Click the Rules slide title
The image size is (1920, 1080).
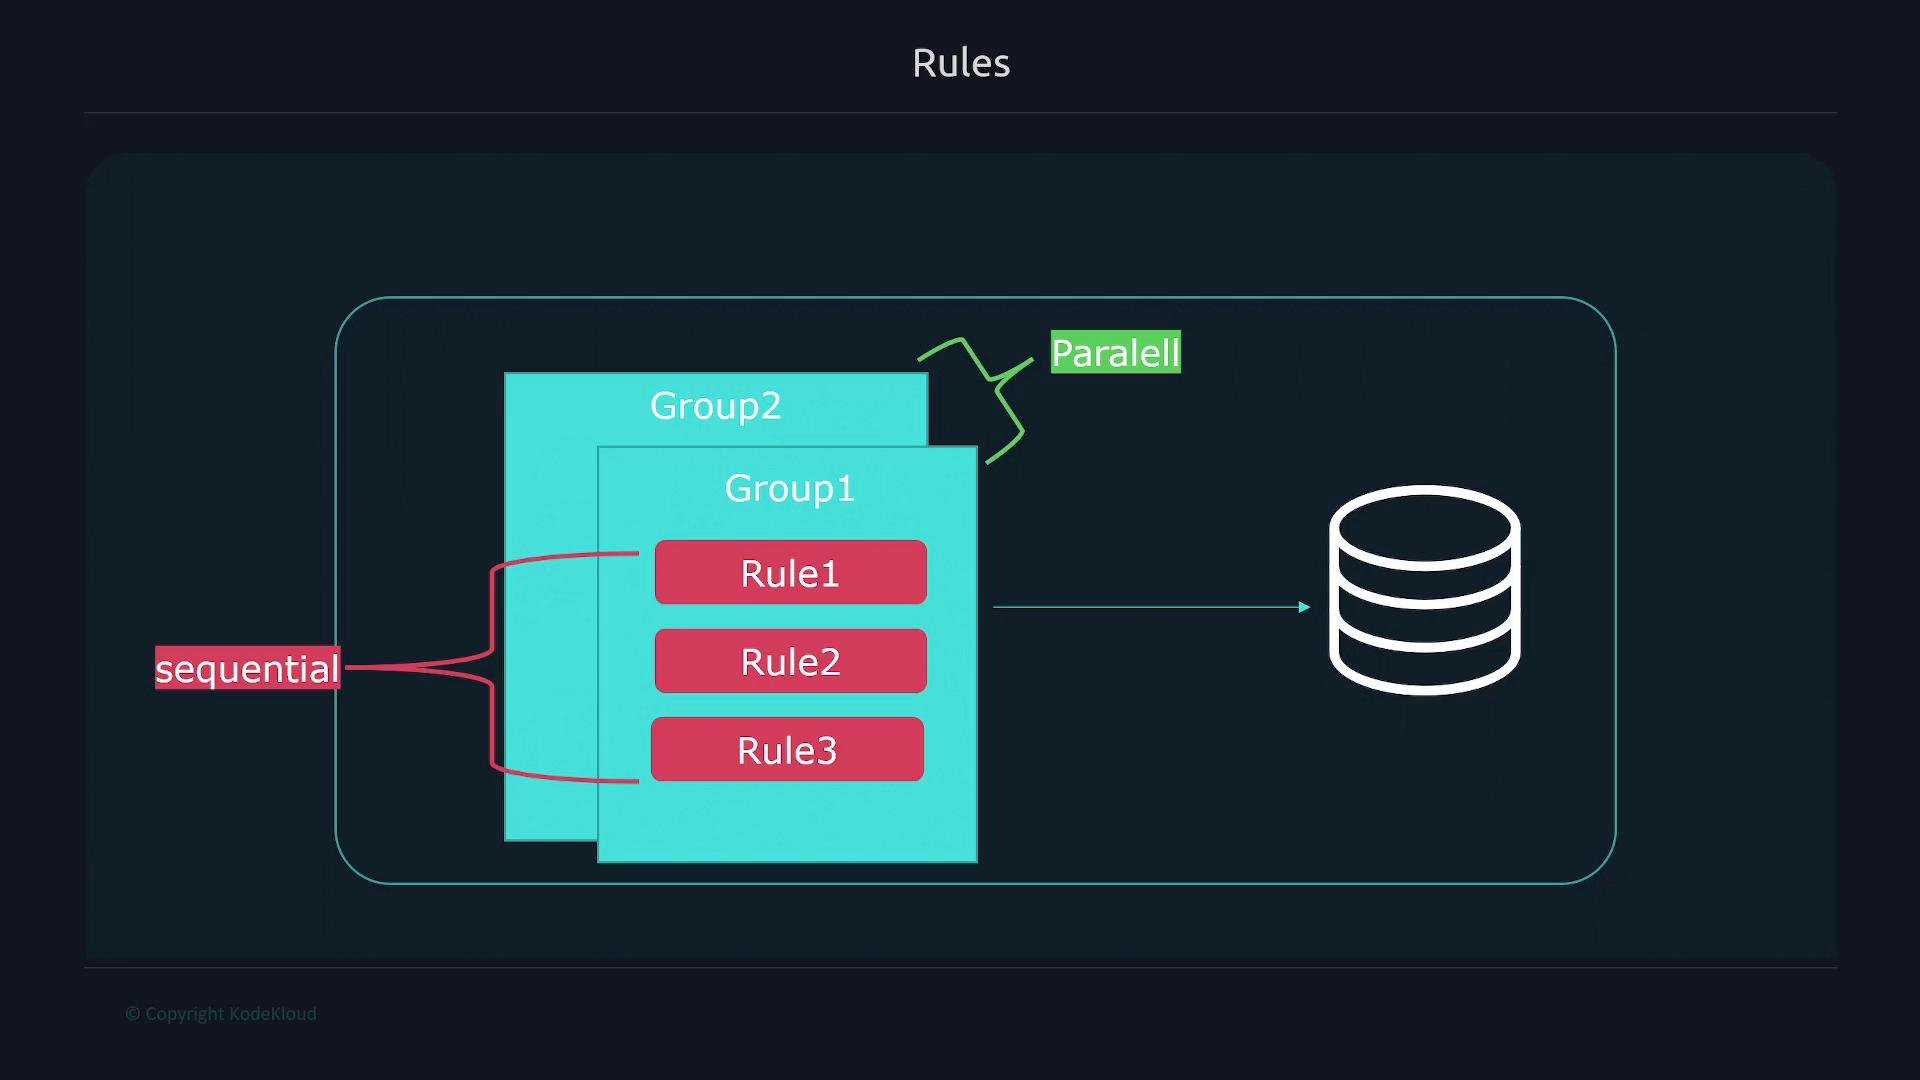click(961, 63)
